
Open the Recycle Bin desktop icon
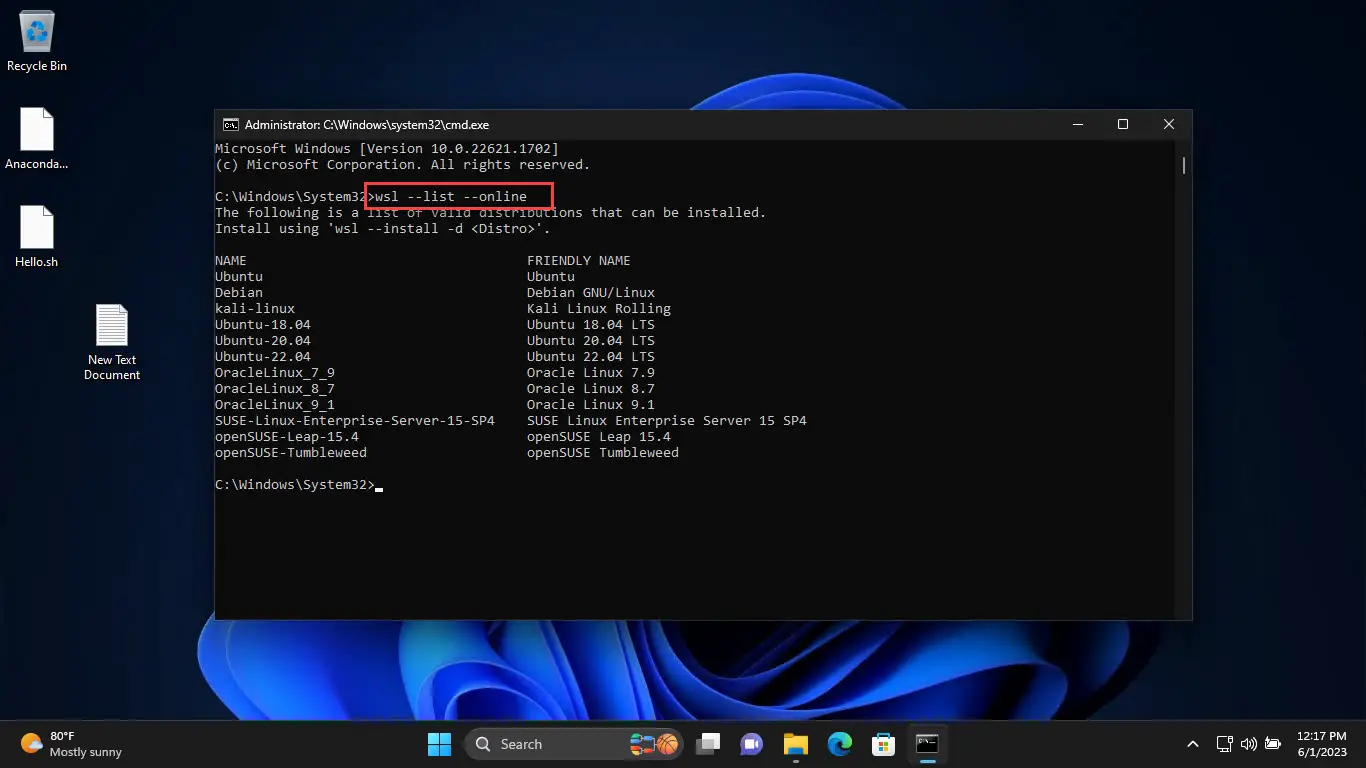coord(37,42)
